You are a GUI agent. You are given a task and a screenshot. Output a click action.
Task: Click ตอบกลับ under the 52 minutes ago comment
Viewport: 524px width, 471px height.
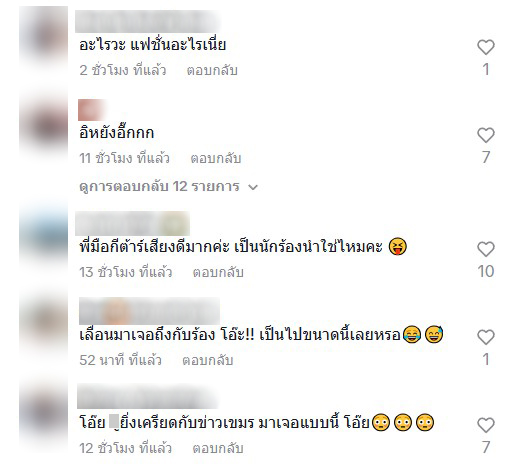(207, 360)
